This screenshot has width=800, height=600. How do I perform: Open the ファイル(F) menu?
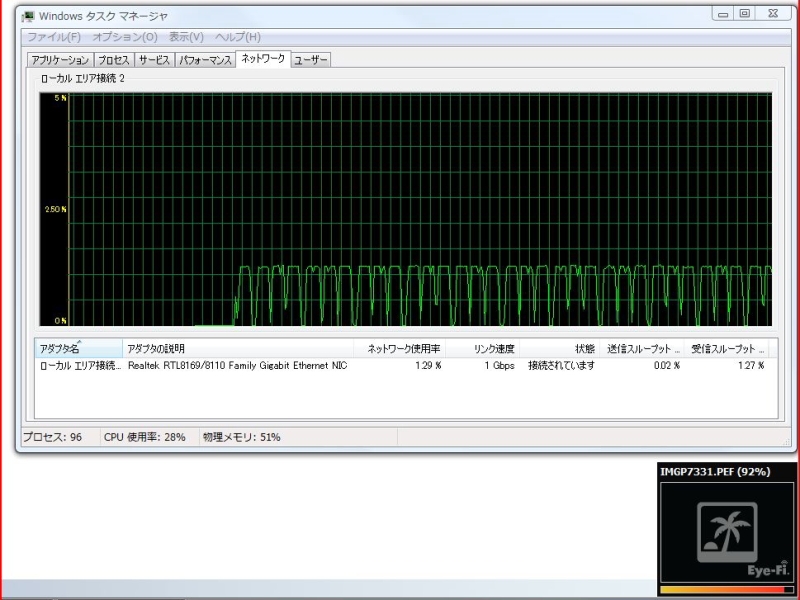[x=54, y=37]
